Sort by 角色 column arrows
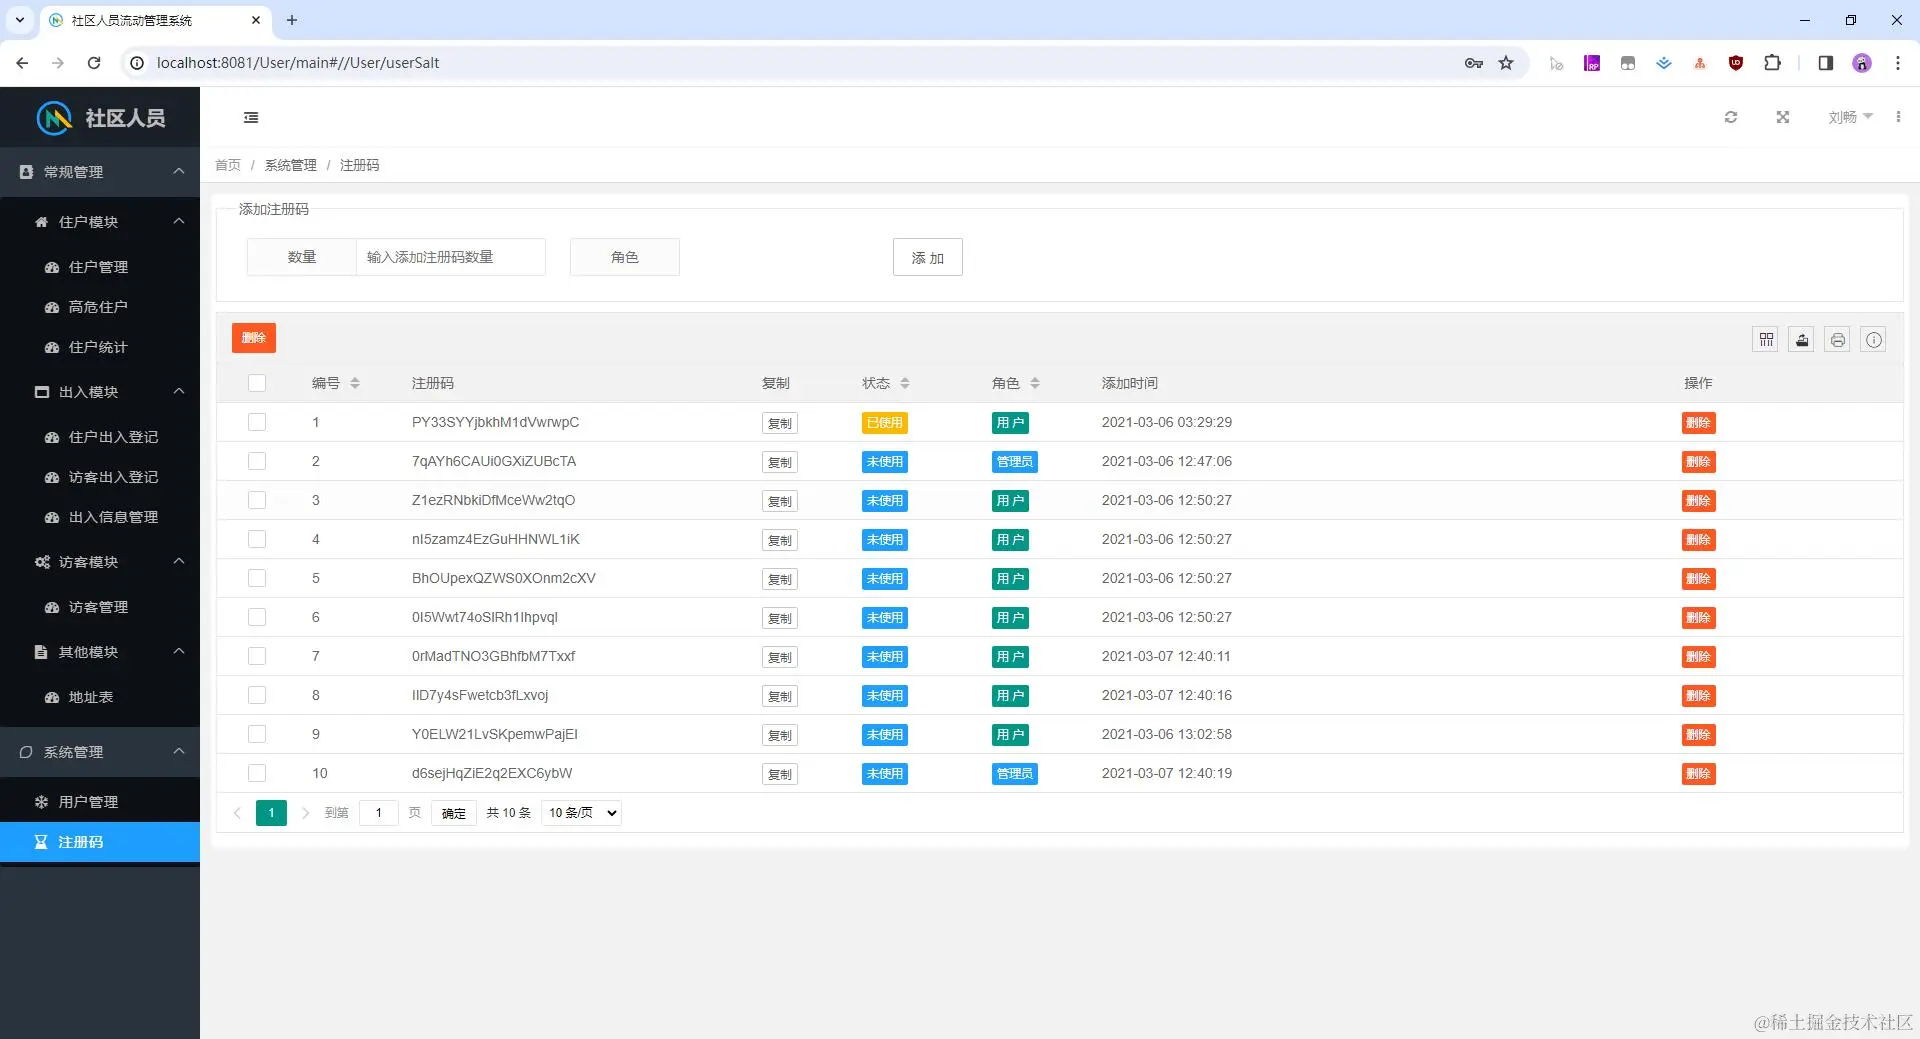Image resolution: width=1920 pixels, height=1039 pixels. [1035, 383]
